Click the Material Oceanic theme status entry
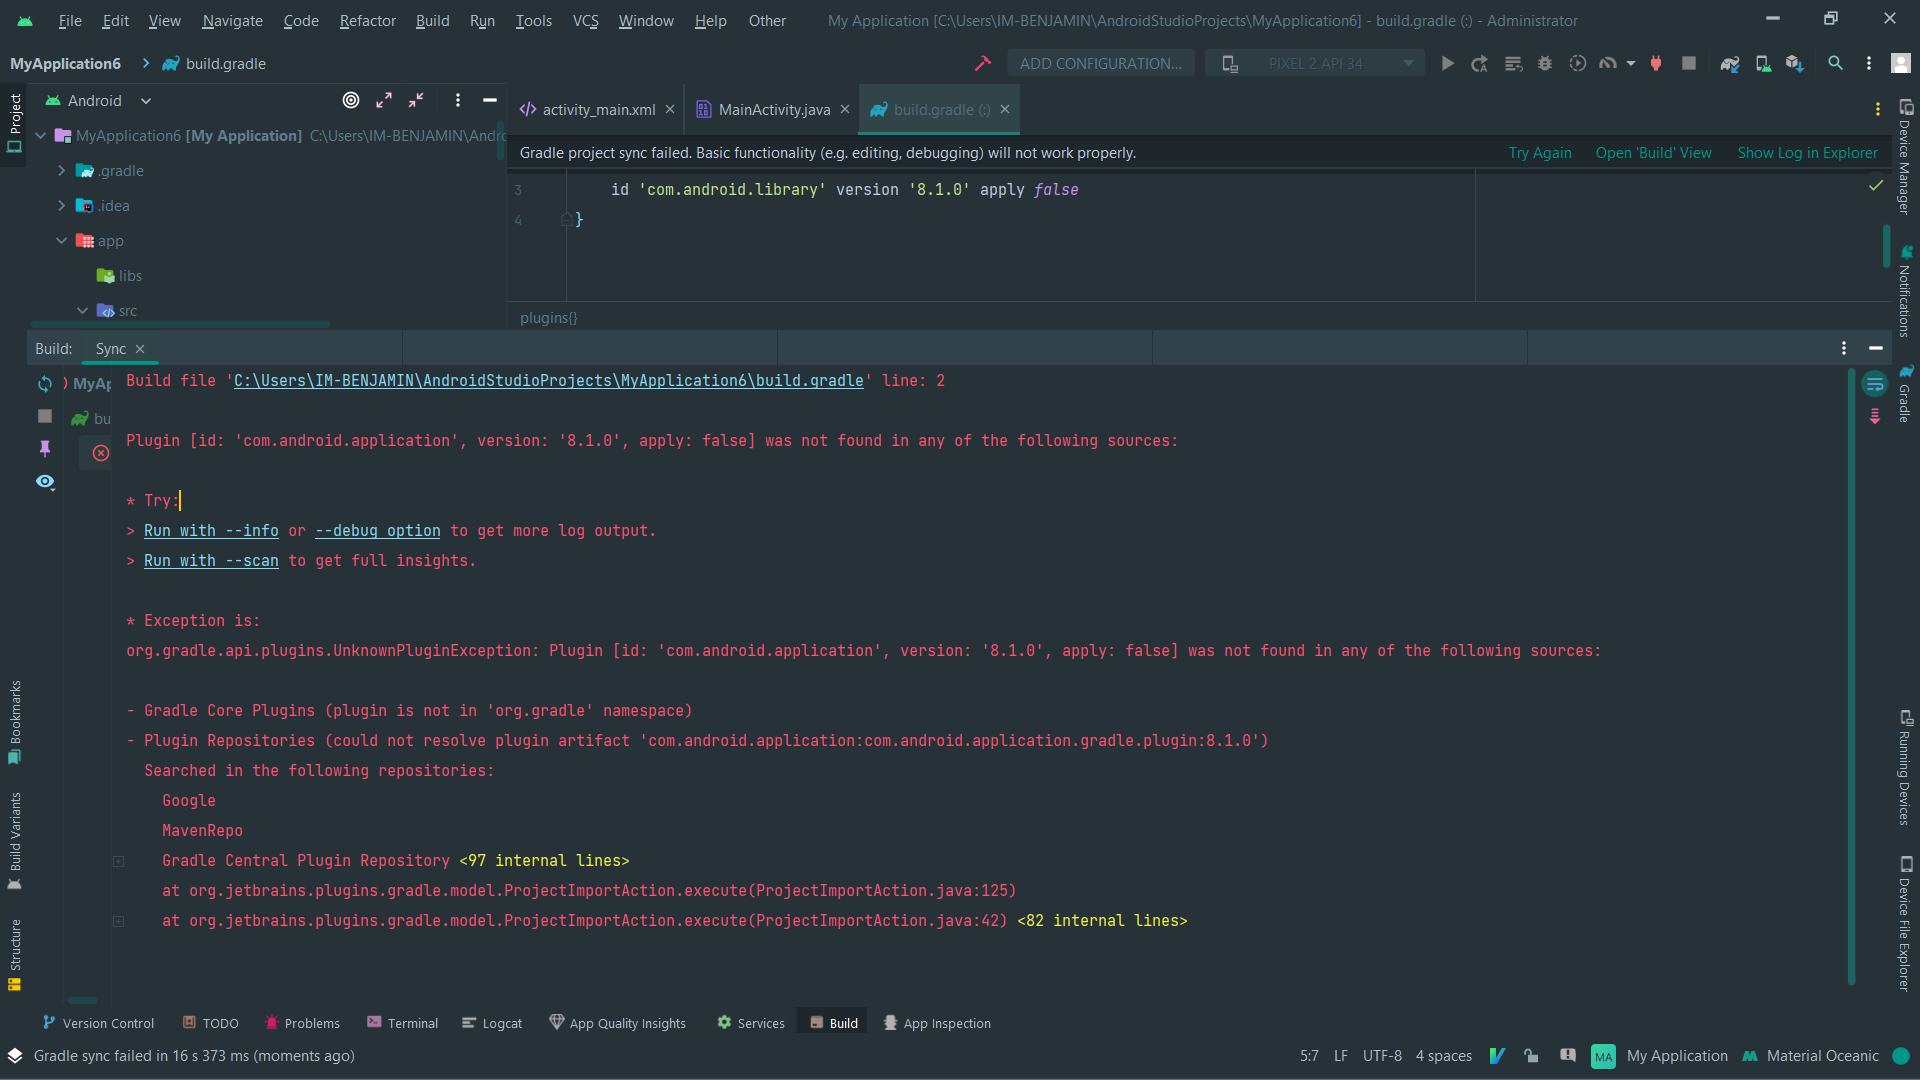This screenshot has height=1080, width=1920. [1810, 1055]
